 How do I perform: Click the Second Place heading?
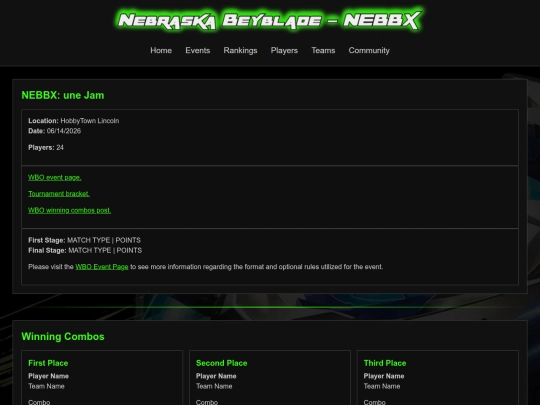pyautogui.click(x=221, y=363)
